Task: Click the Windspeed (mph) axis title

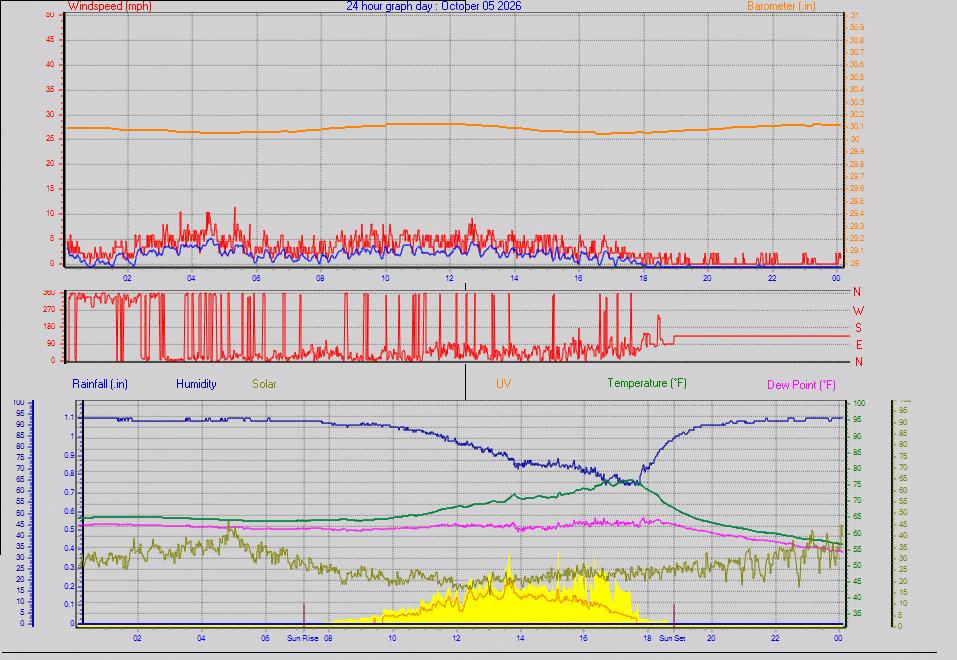Action: click(110, 6)
